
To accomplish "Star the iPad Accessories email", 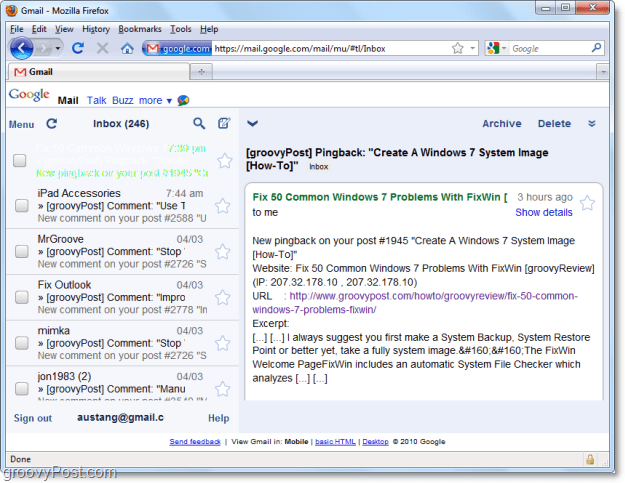I will coord(222,206).
